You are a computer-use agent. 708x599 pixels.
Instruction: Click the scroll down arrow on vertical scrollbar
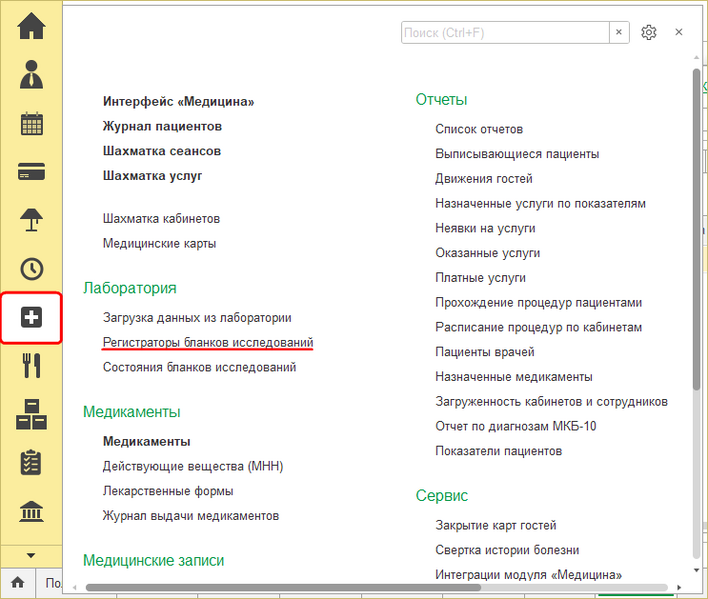click(x=696, y=570)
